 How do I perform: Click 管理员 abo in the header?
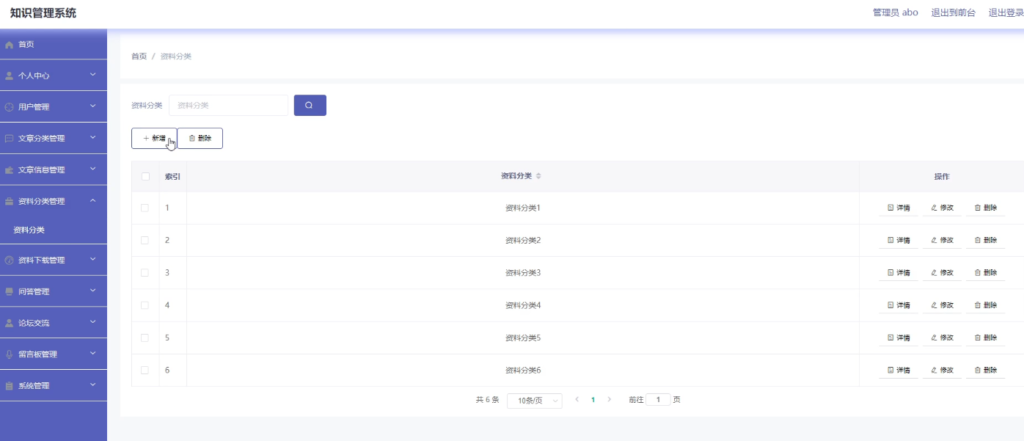point(895,13)
